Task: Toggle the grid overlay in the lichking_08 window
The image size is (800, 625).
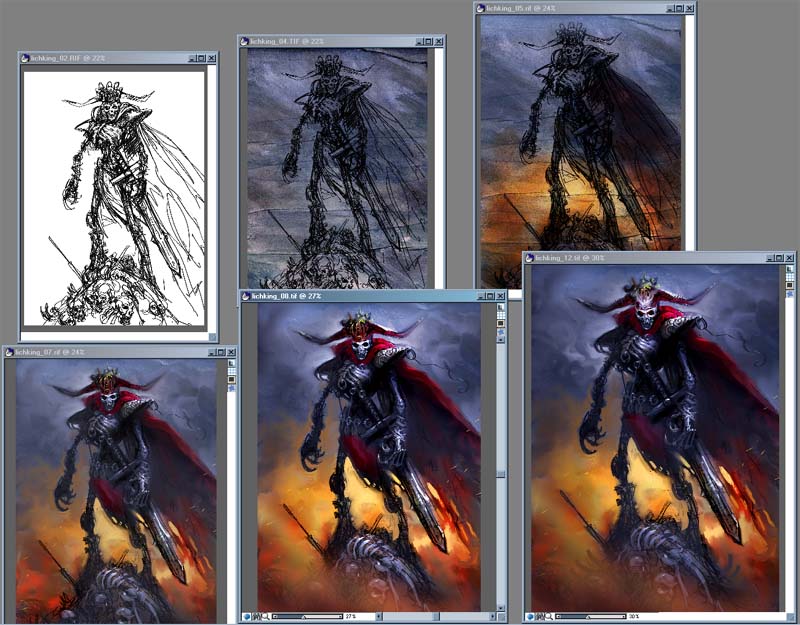Action: point(501,315)
